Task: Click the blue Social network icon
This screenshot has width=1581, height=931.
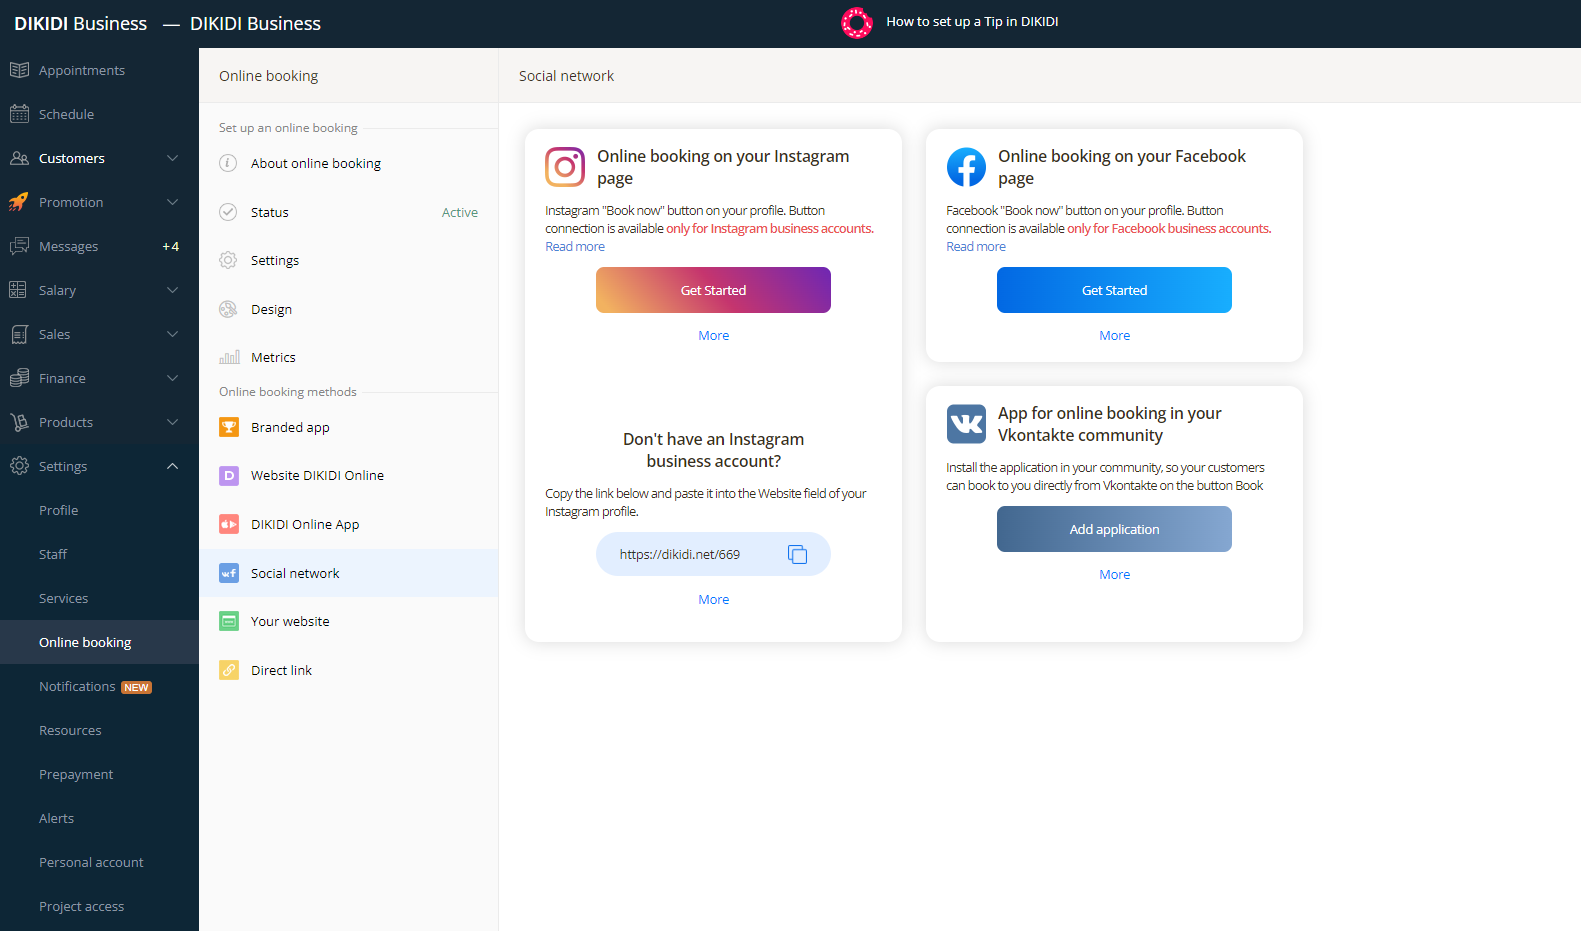Action: pos(229,573)
